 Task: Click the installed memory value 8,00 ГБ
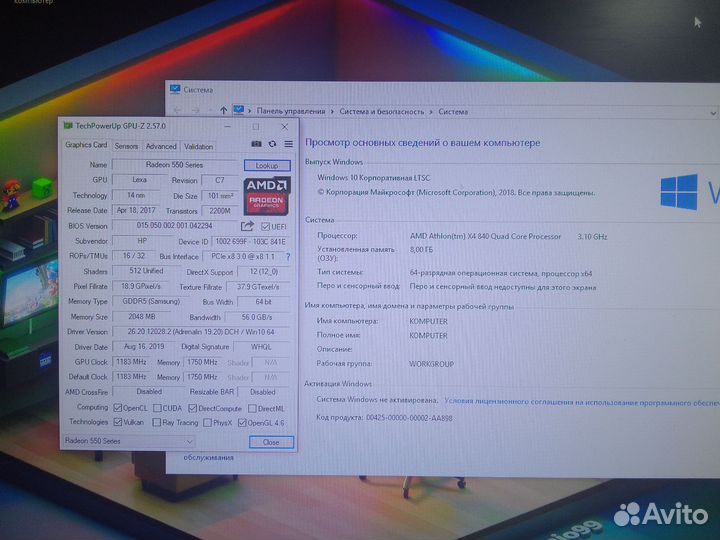click(421, 249)
